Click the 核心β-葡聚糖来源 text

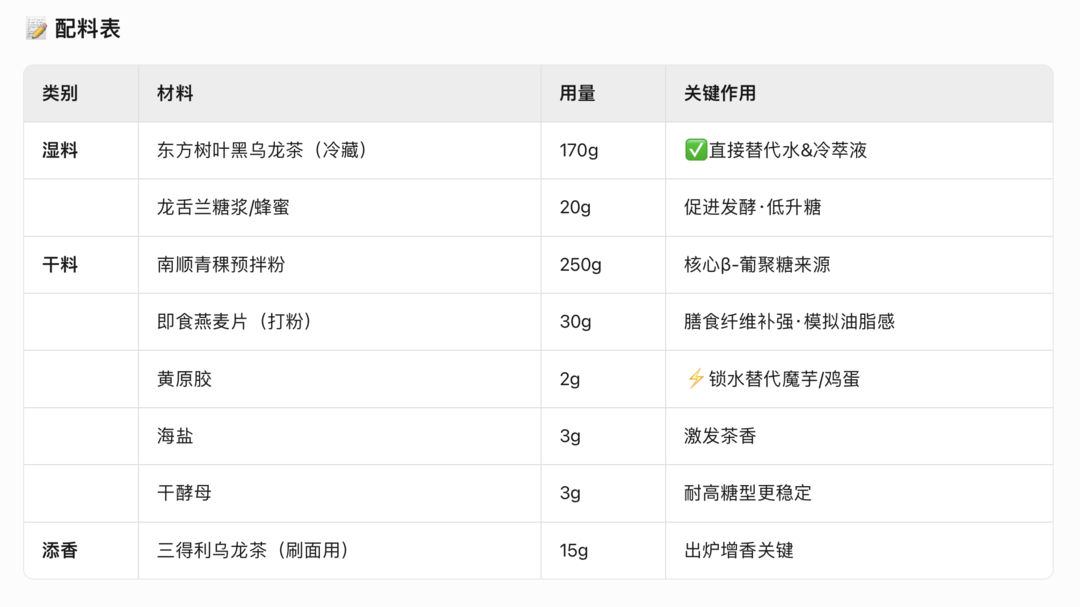(x=757, y=265)
